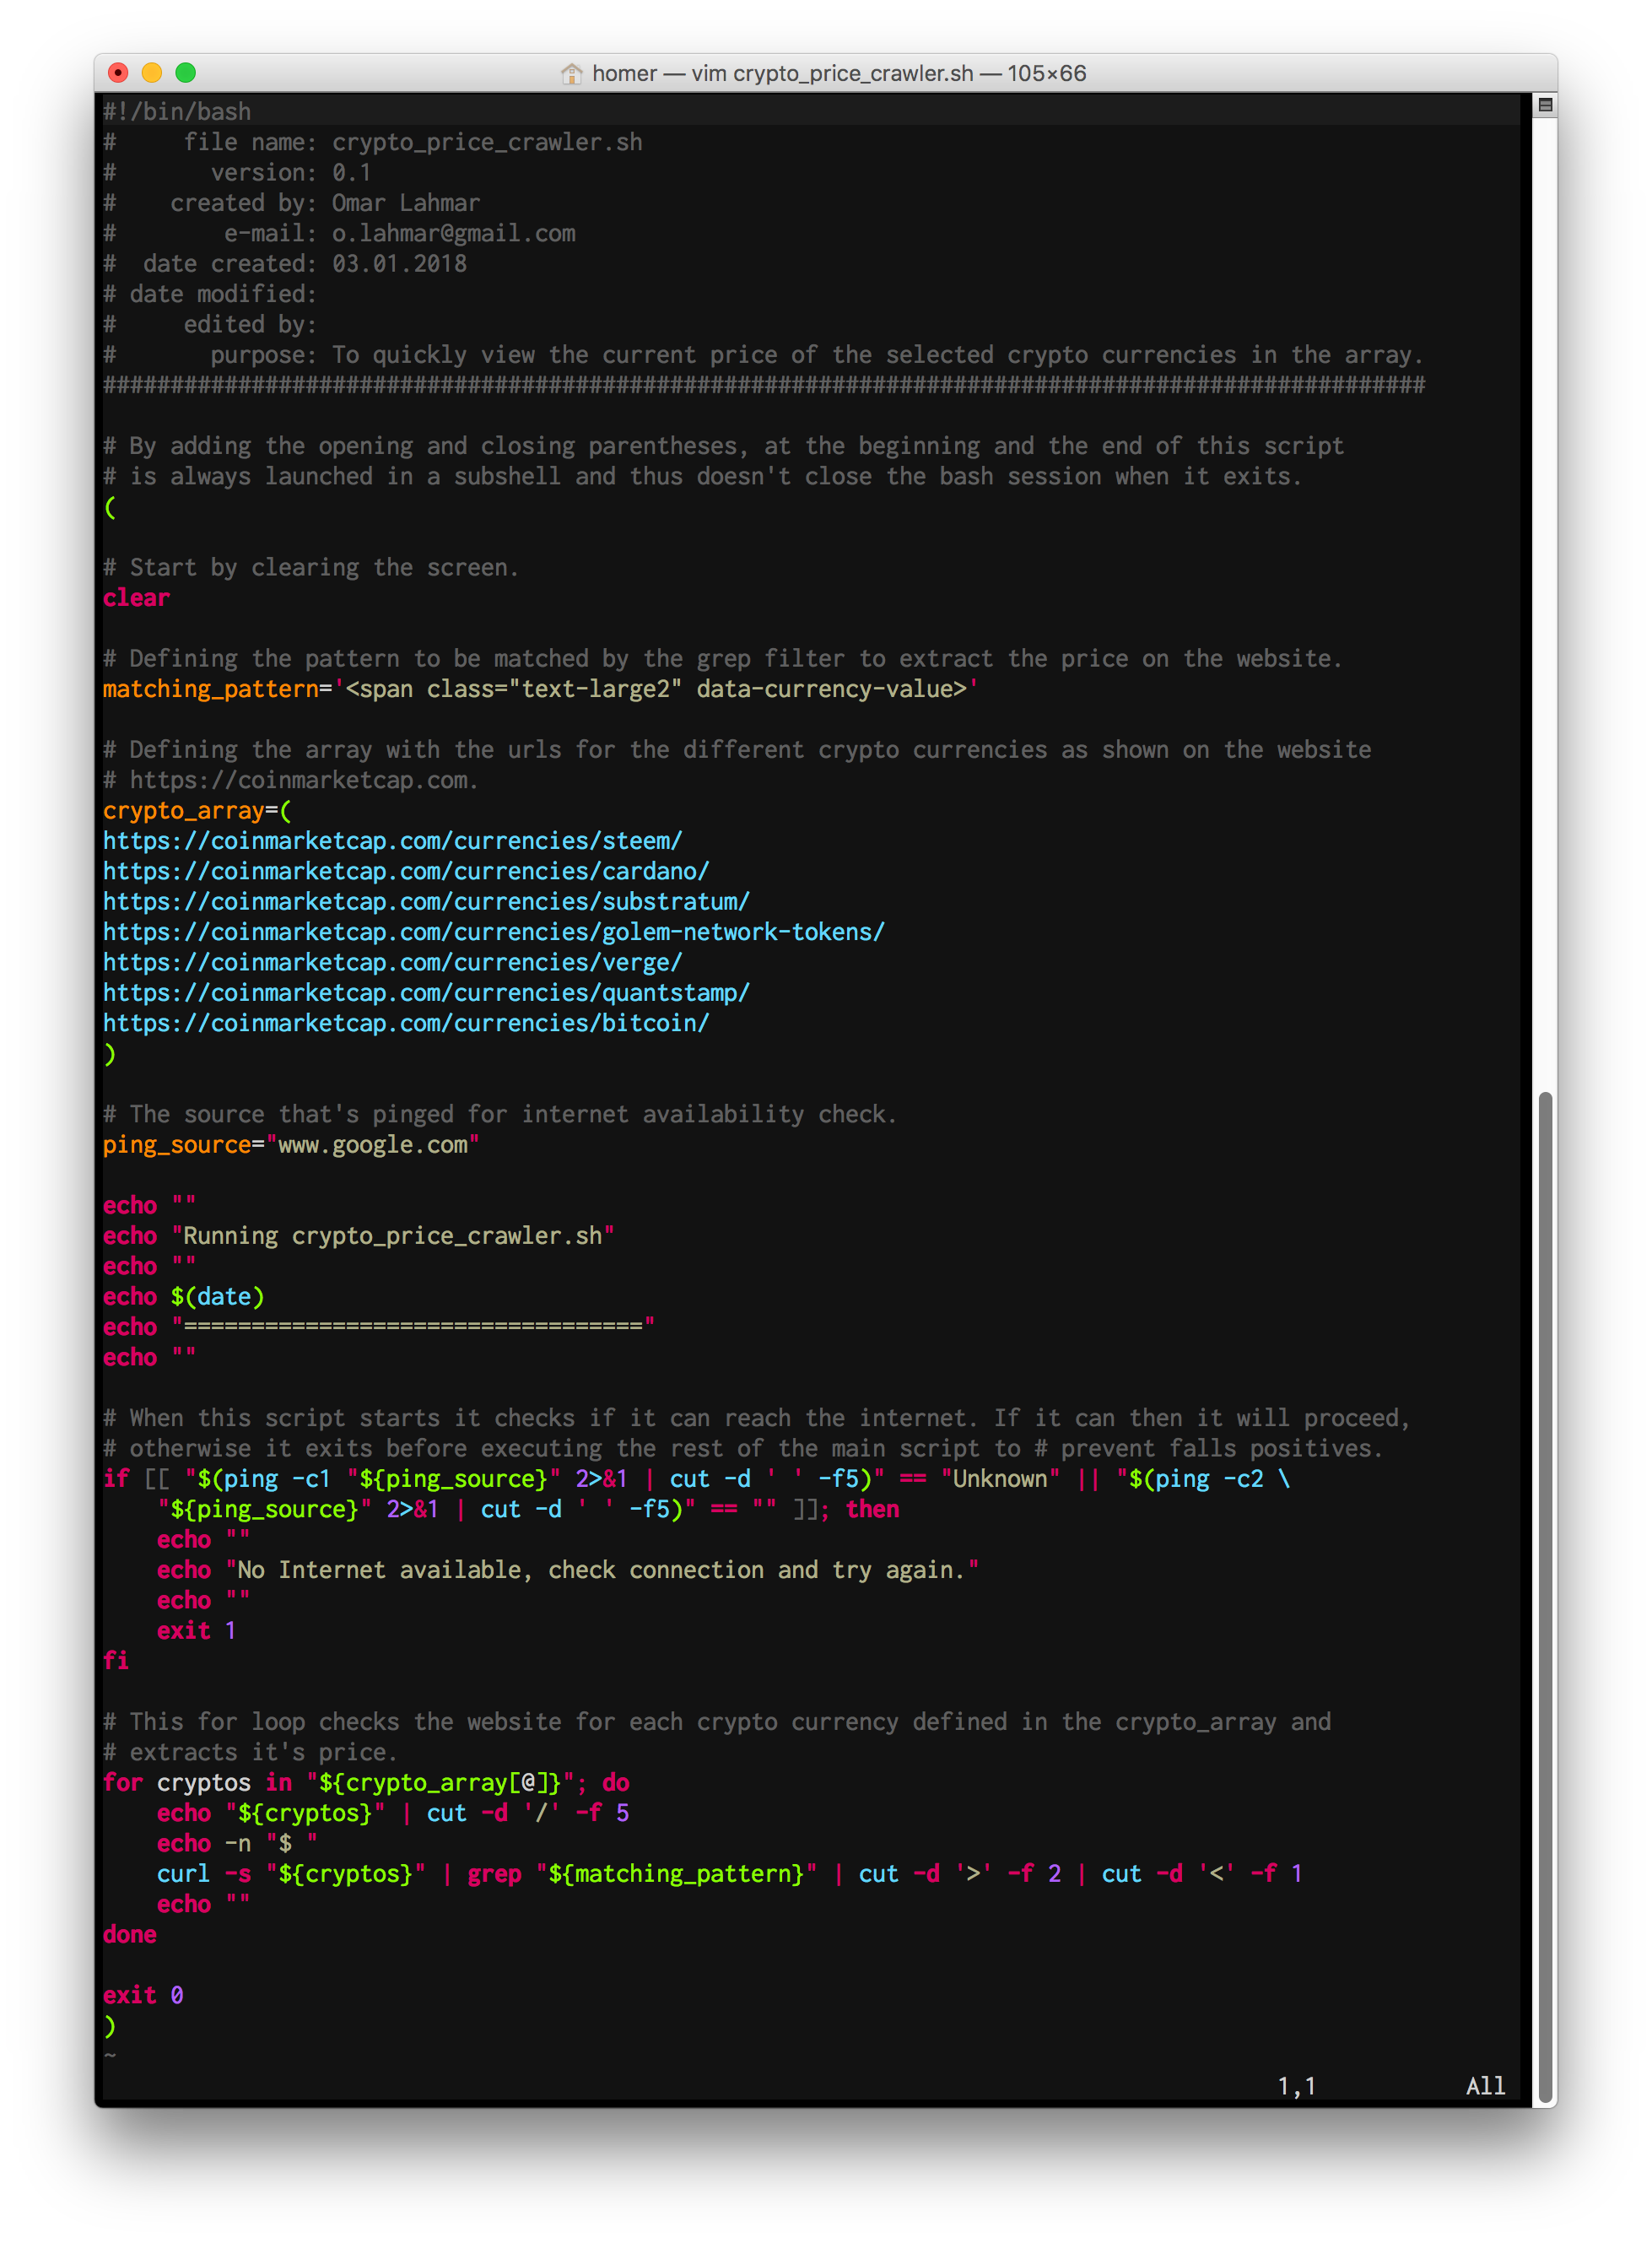1652x2243 pixels.
Task: Click the 'echo $(date)' line
Action: pyautogui.click(x=183, y=1297)
